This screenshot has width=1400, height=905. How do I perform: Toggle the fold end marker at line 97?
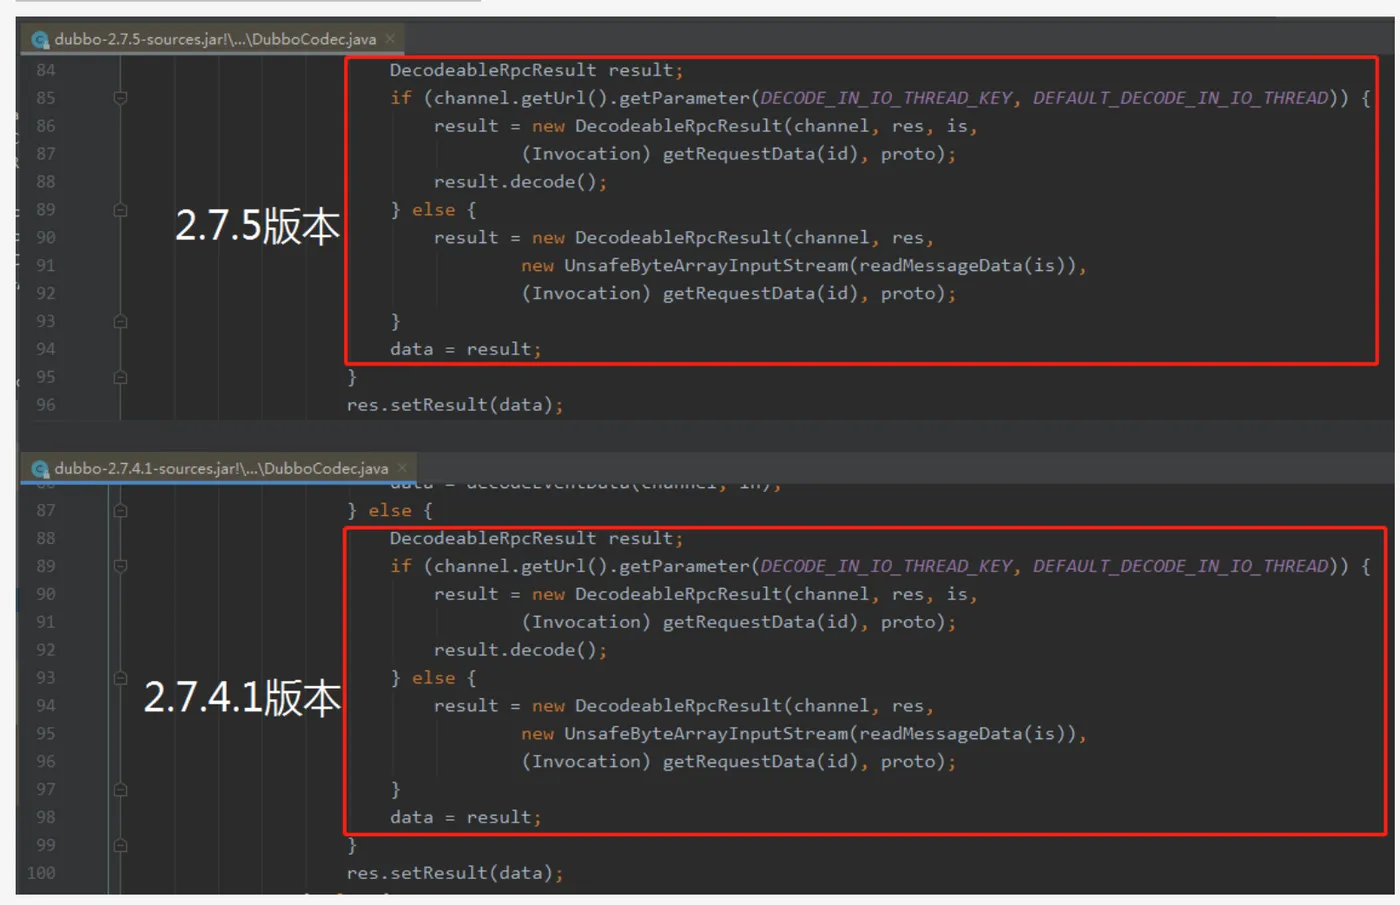click(120, 790)
